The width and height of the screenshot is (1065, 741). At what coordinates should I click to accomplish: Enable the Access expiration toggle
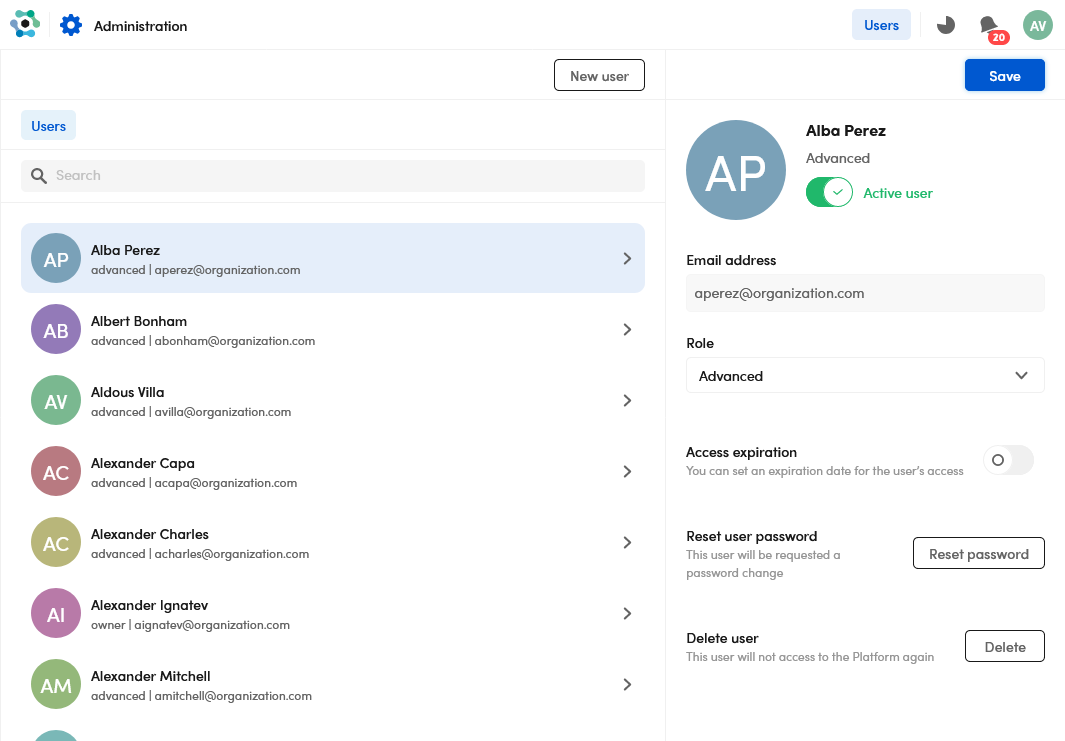1008,460
